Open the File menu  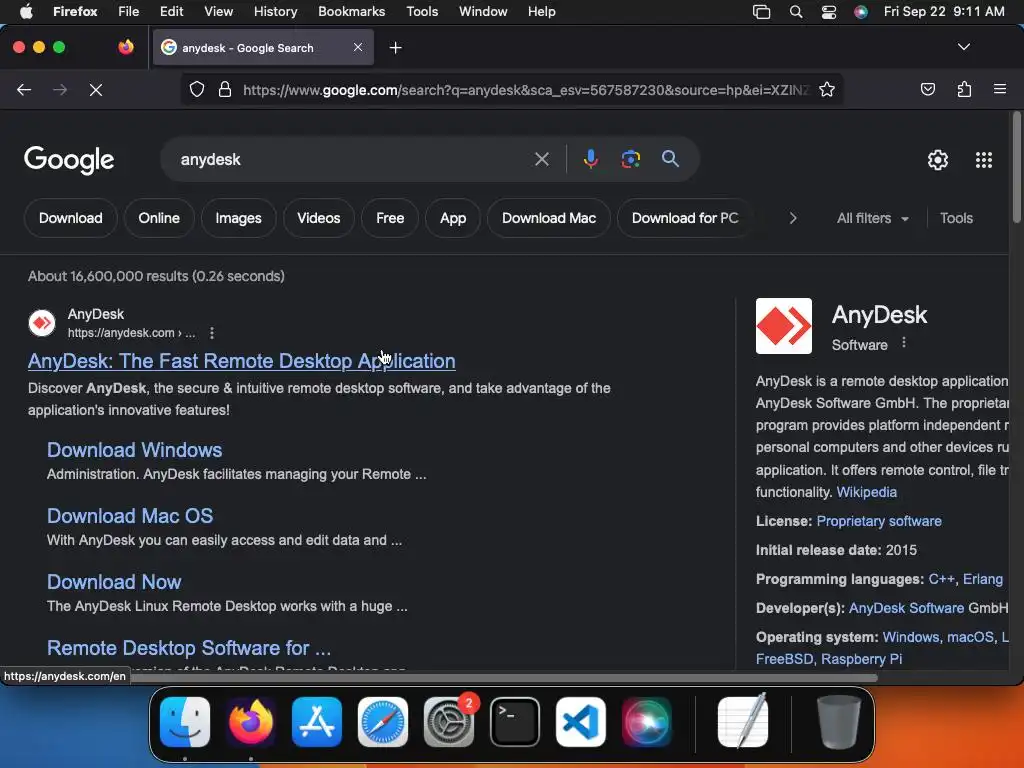[128, 12]
